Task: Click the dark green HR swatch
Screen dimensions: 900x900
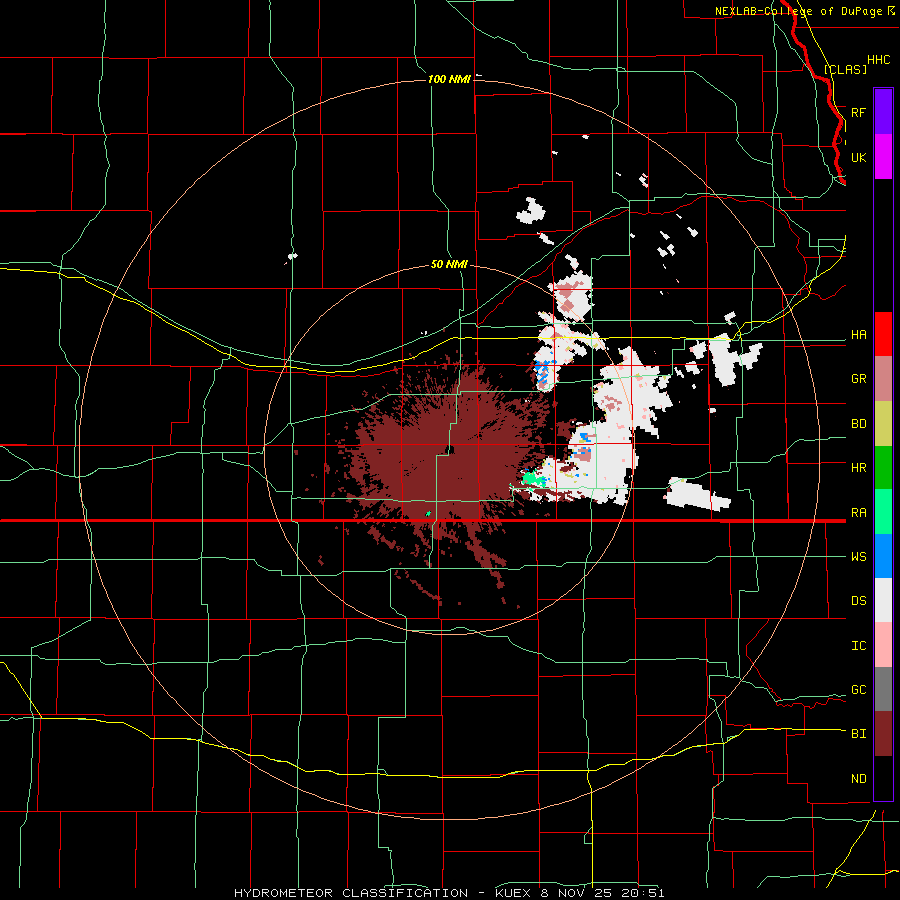Action: pyautogui.click(x=883, y=468)
